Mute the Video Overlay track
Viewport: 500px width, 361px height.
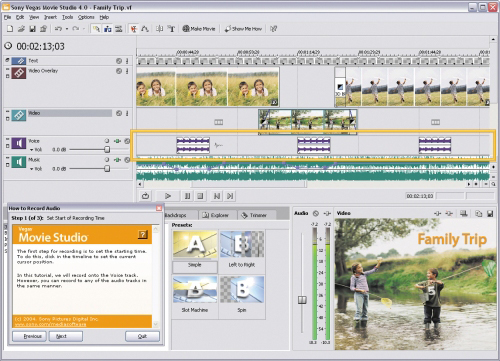(119, 71)
